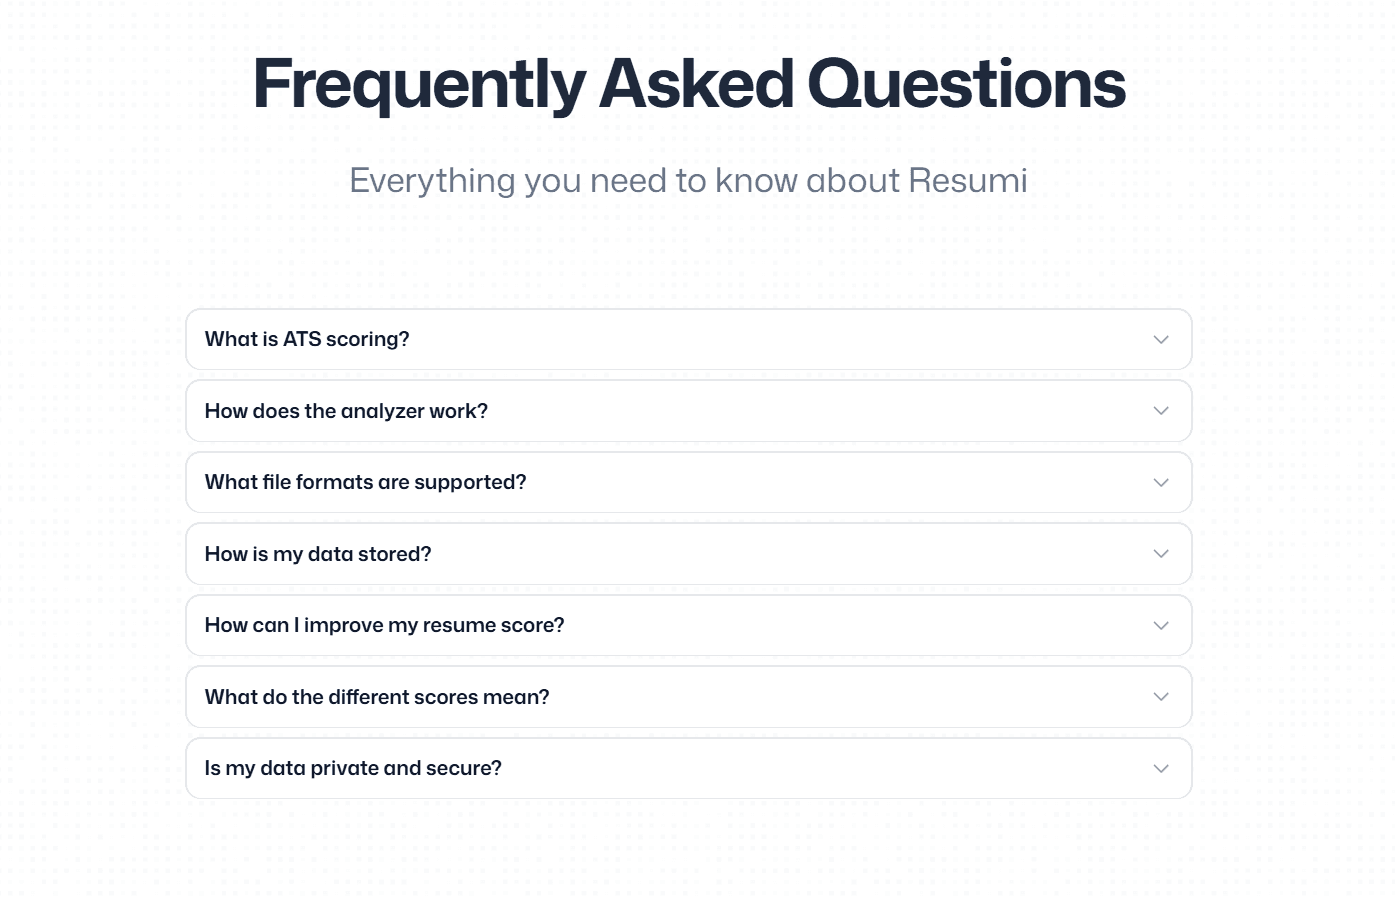Screen dimensions: 1395x897
Task: Click chevron for different scores question
Action: [1160, 697]
